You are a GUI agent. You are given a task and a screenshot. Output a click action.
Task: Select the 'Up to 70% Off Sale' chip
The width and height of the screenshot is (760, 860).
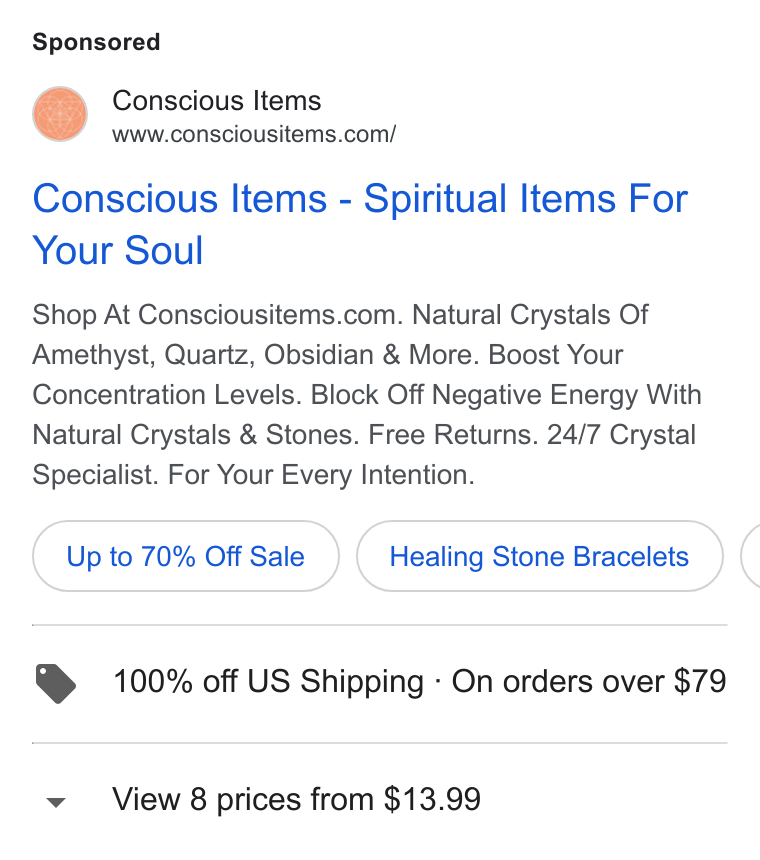click(186, 556)
